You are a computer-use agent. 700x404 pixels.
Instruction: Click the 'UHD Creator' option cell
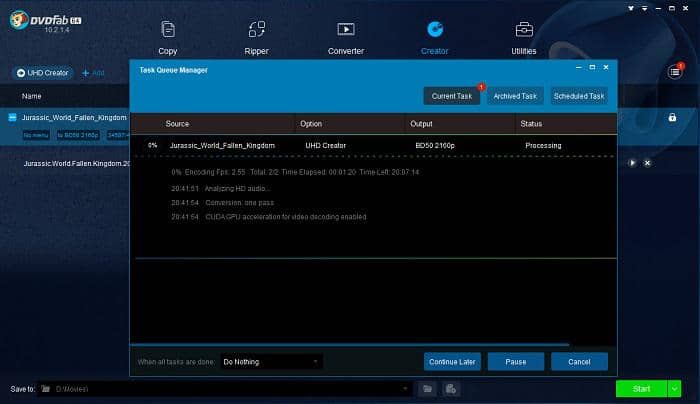(325, 146)
